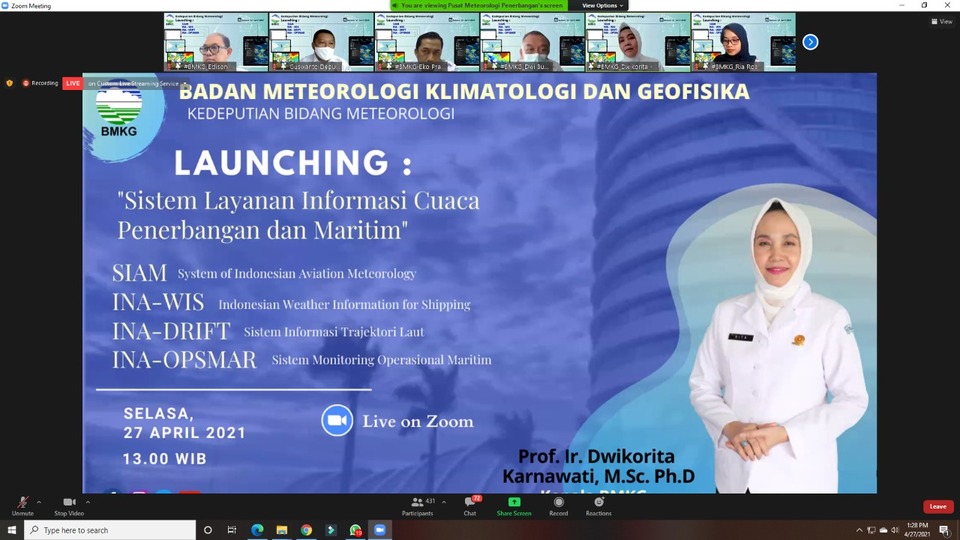Change layout using the View button
Viewport: 960px width, 540px height.
942,21
